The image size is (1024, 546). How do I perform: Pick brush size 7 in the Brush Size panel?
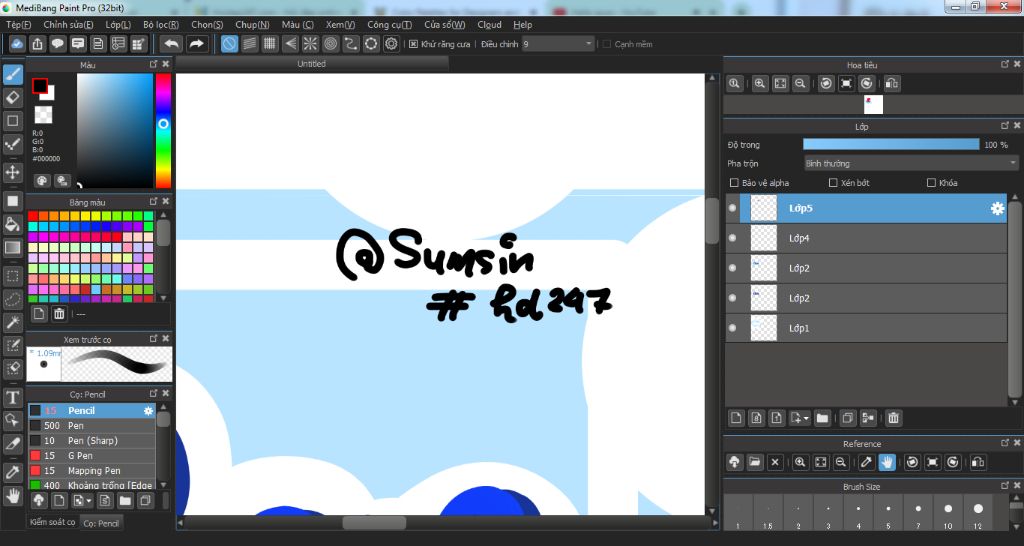(918, 513)
